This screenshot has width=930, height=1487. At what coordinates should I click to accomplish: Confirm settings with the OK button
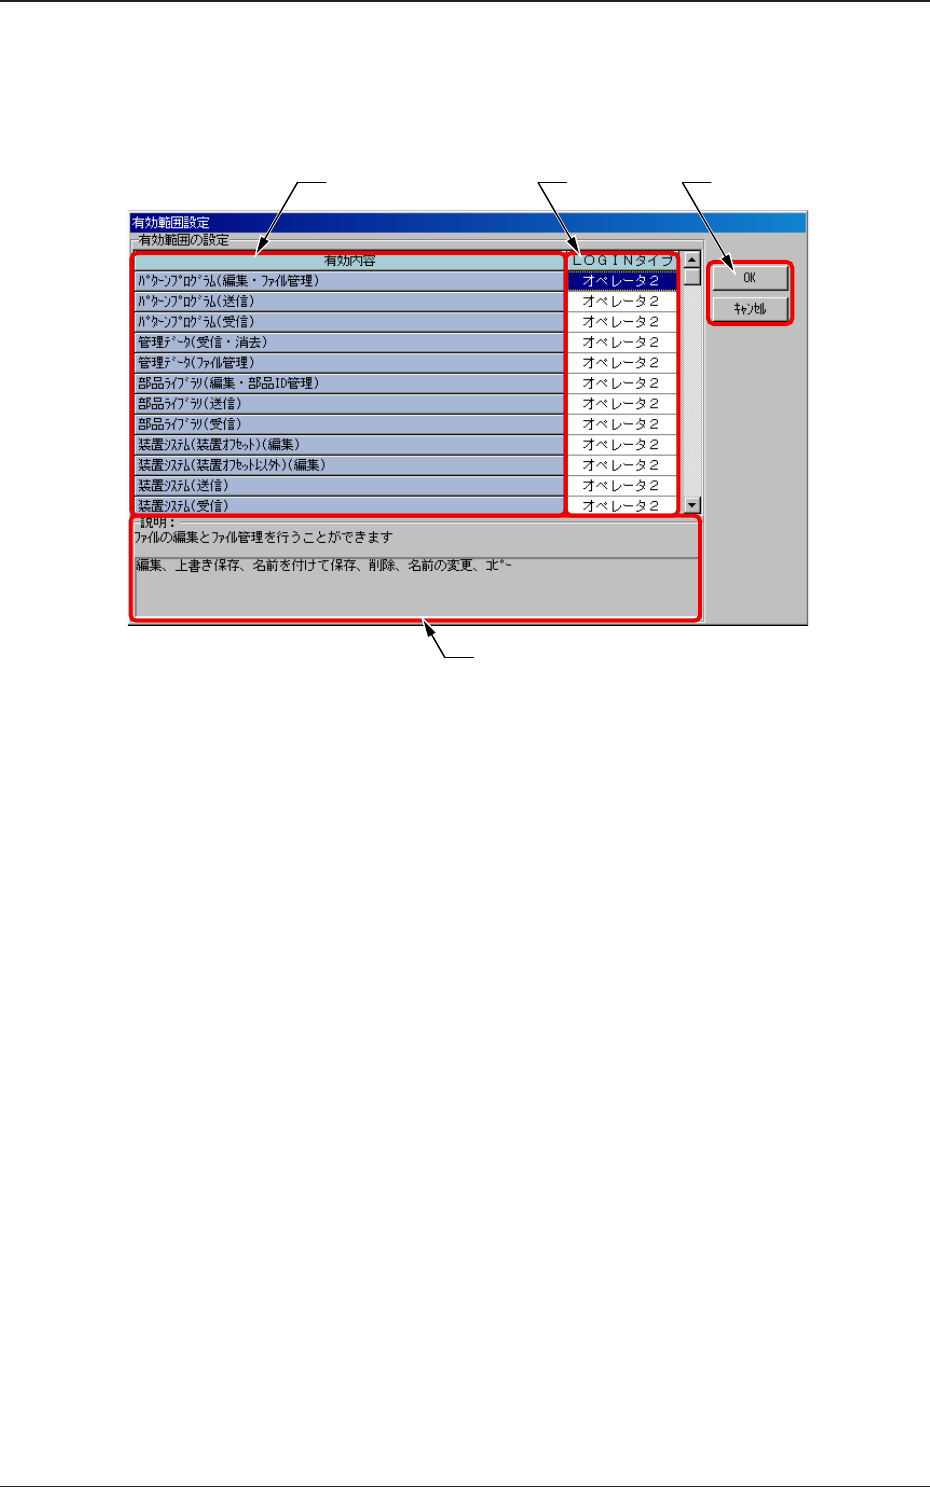[750, 278]
